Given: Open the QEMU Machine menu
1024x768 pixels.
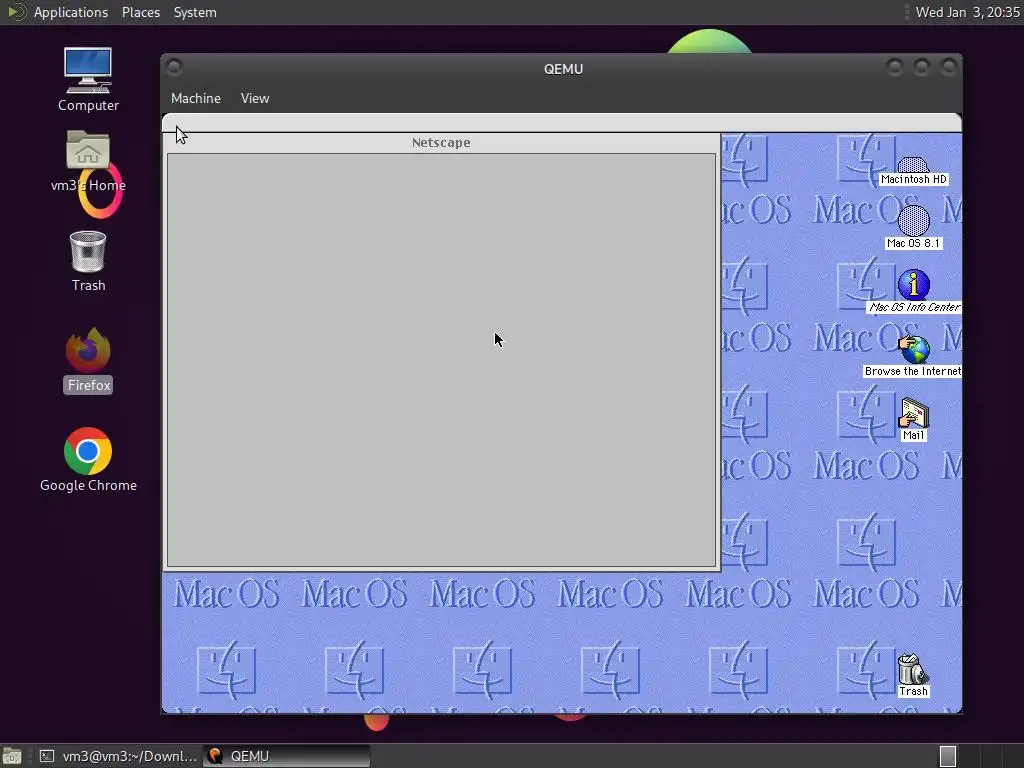Looking at the screenshot, I should pyautogui.click(x=196, y=98).
